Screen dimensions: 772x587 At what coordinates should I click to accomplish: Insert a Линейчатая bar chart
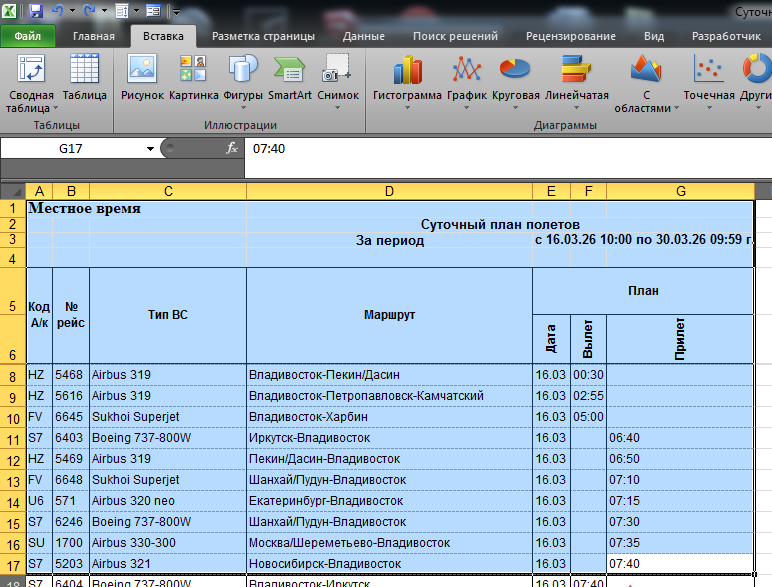[x=577, y=81]
